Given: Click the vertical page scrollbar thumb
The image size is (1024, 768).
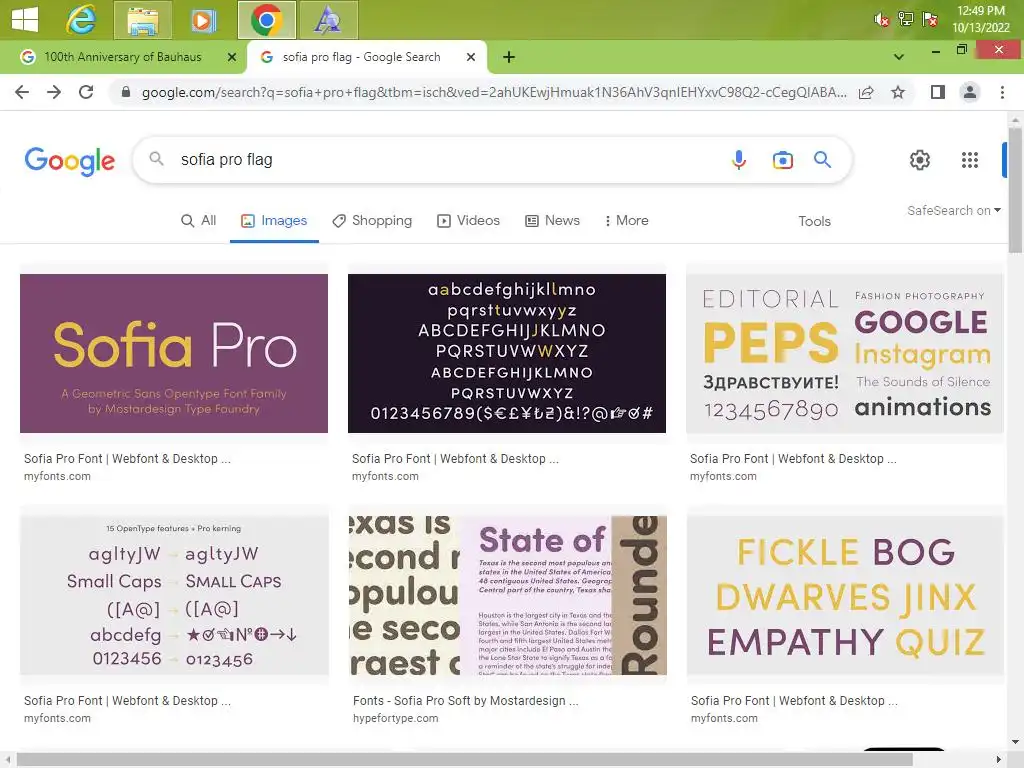Looking at the screenshot, I should pyautogui.click(x=1015, y=191).
